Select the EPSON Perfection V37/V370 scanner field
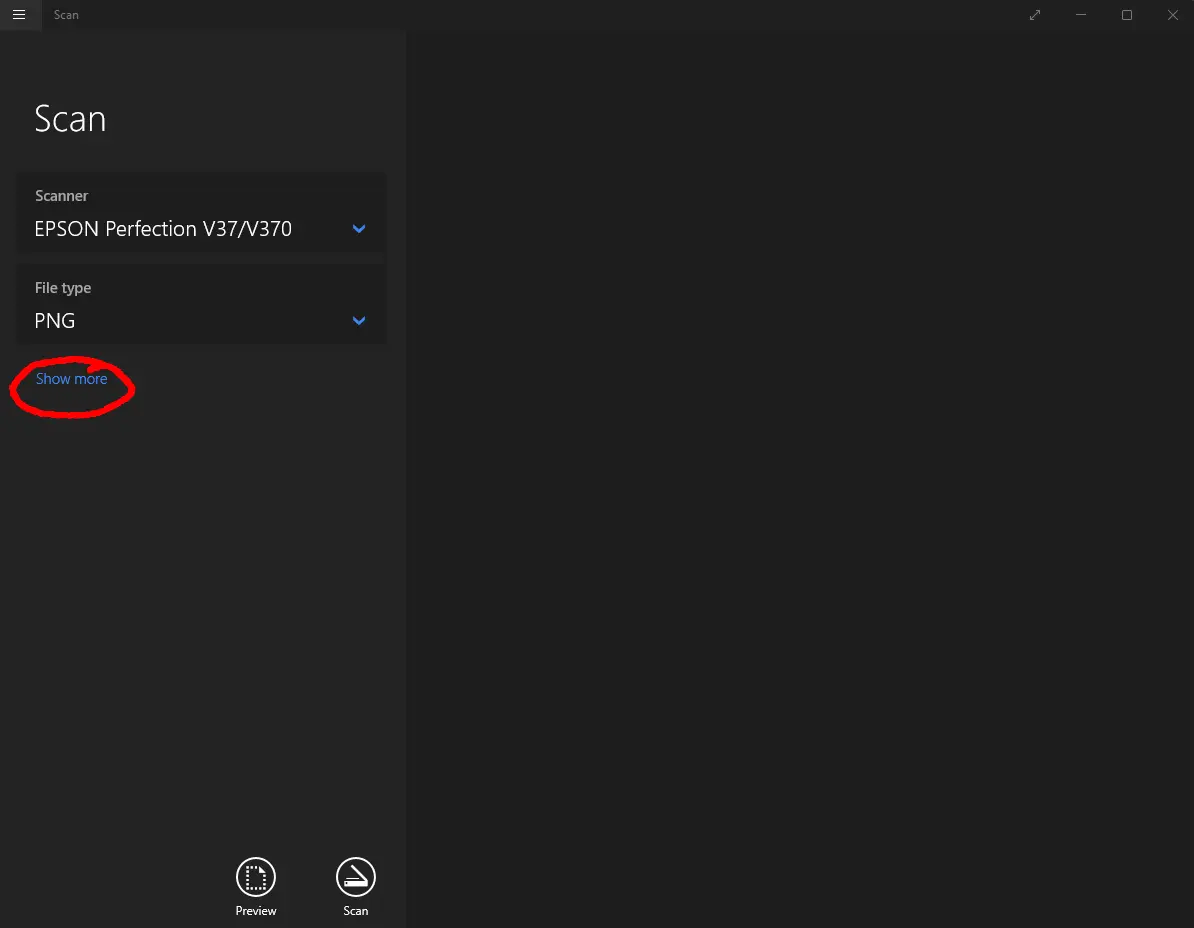Image resolution: width=1194 pixels, height=928 pixels. pos(163,229)
